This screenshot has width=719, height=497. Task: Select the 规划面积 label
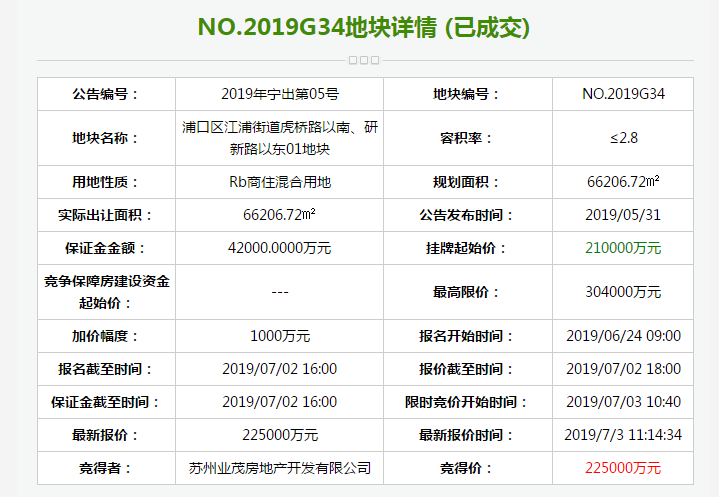coord(467,182)
